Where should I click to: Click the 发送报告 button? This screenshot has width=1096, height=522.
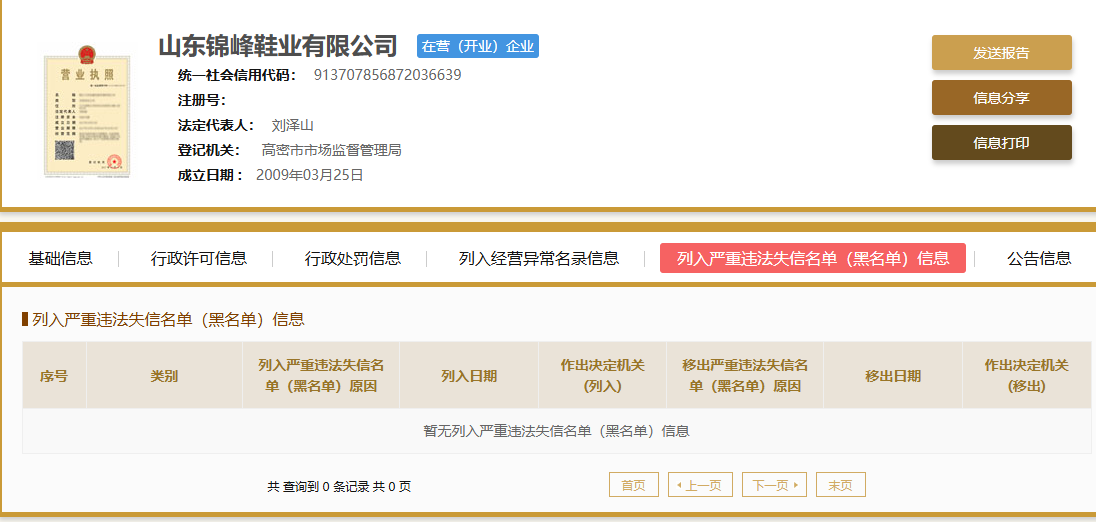tap(1001, 53)
